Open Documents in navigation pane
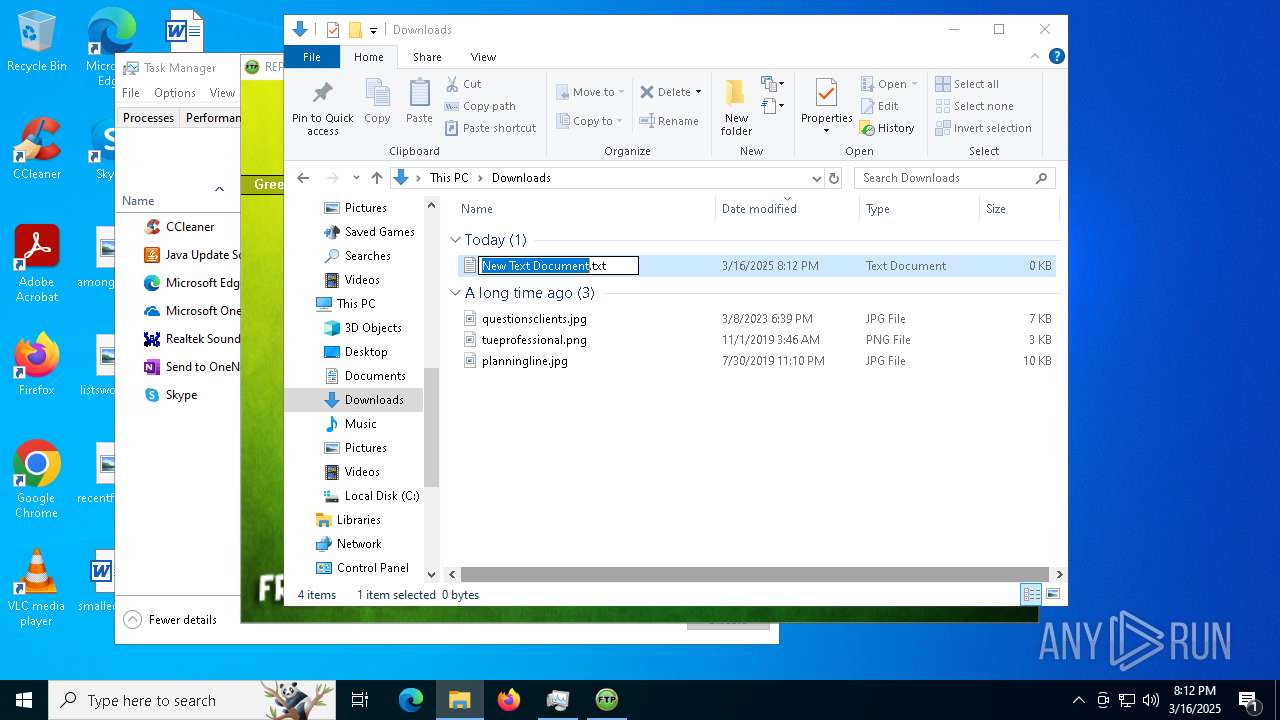The image size is (1280, 720). coord(375,376)
